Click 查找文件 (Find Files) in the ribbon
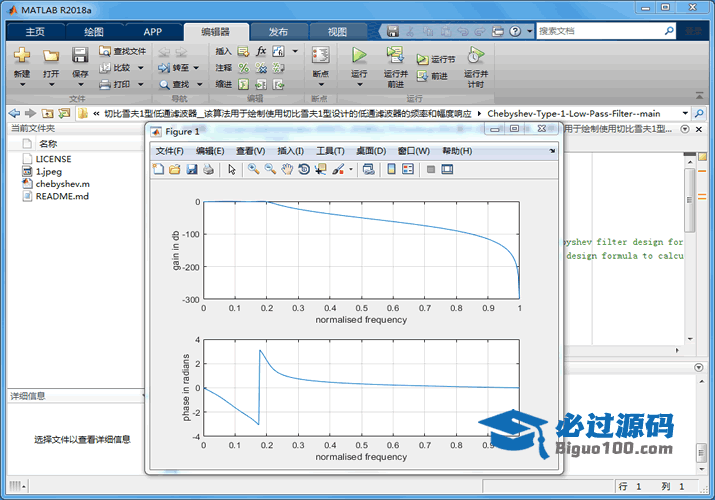 point(123,51)
